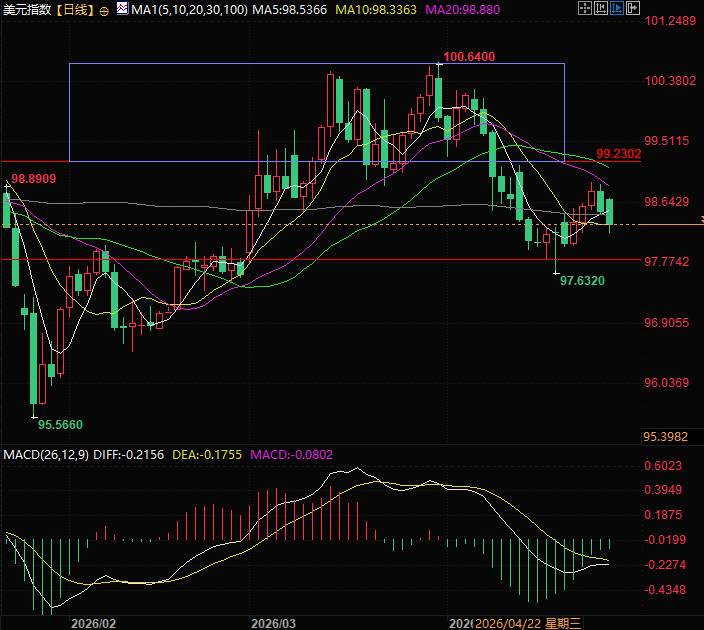Click the 100.6400 high price marker
The width and height of the screenshot is (704, 630).
click(468, 57)
